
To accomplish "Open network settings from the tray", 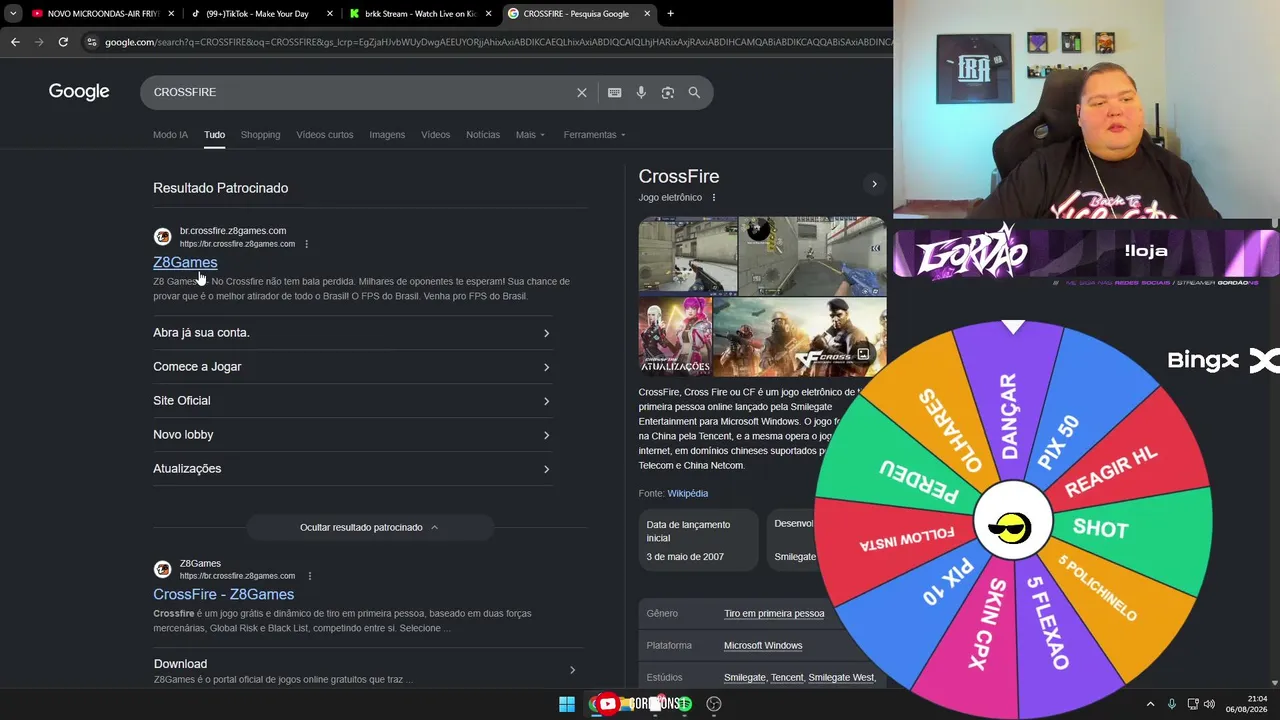I will click(x=1194, y=704).
